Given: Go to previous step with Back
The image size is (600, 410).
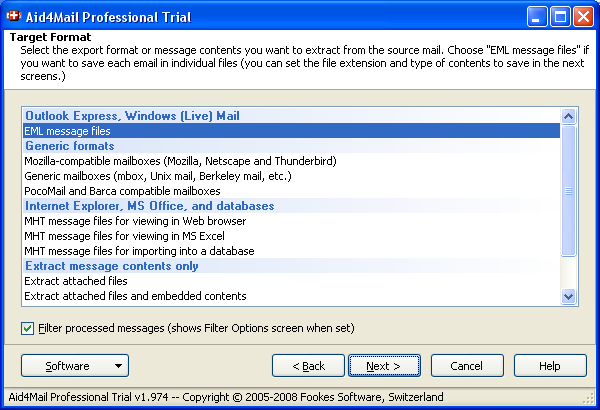Looking at the screenshot, I should [308, 366].
